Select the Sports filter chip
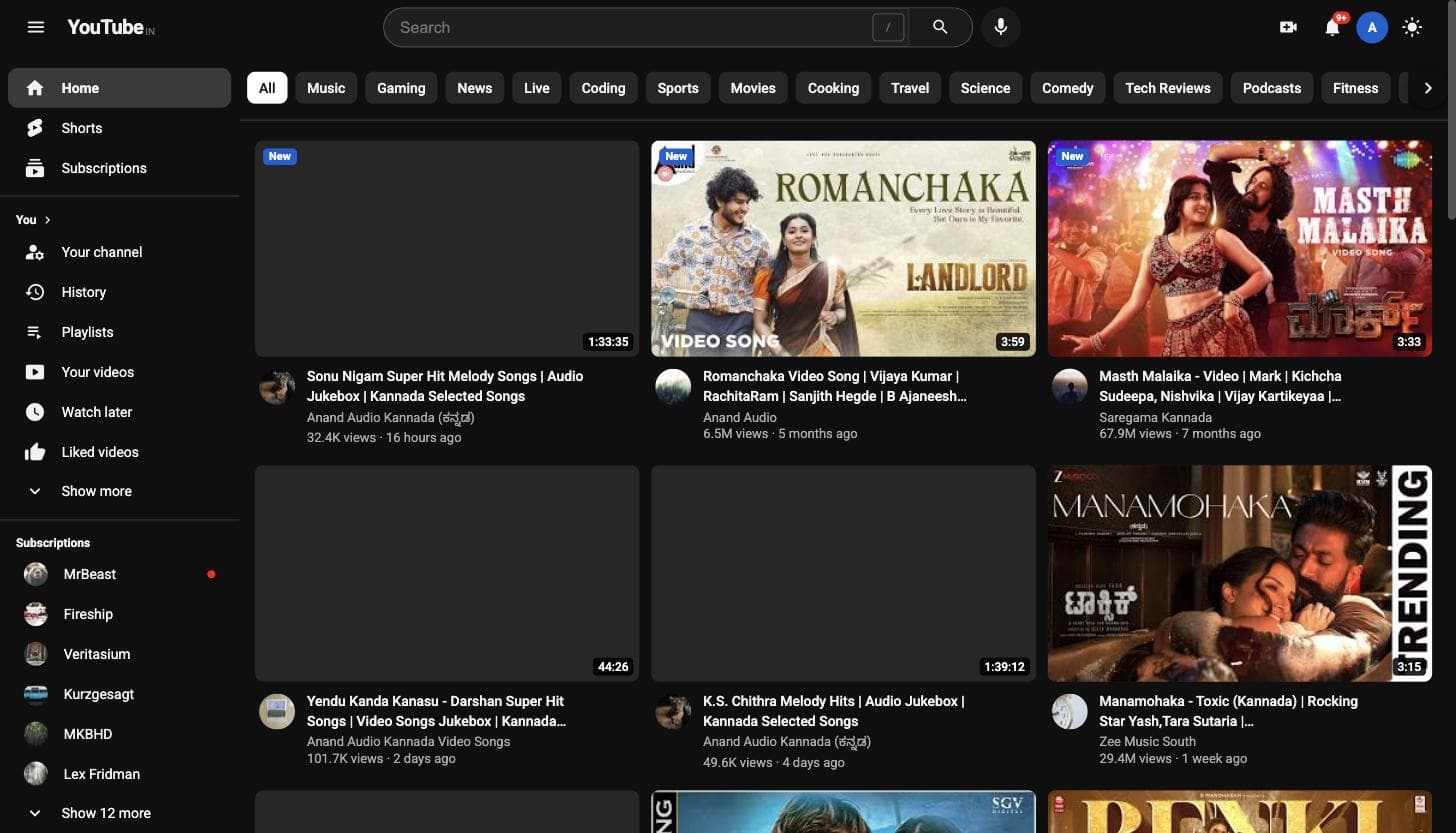Image resolution: width=1456 pixels, height=833 pixels. (678, 88)
